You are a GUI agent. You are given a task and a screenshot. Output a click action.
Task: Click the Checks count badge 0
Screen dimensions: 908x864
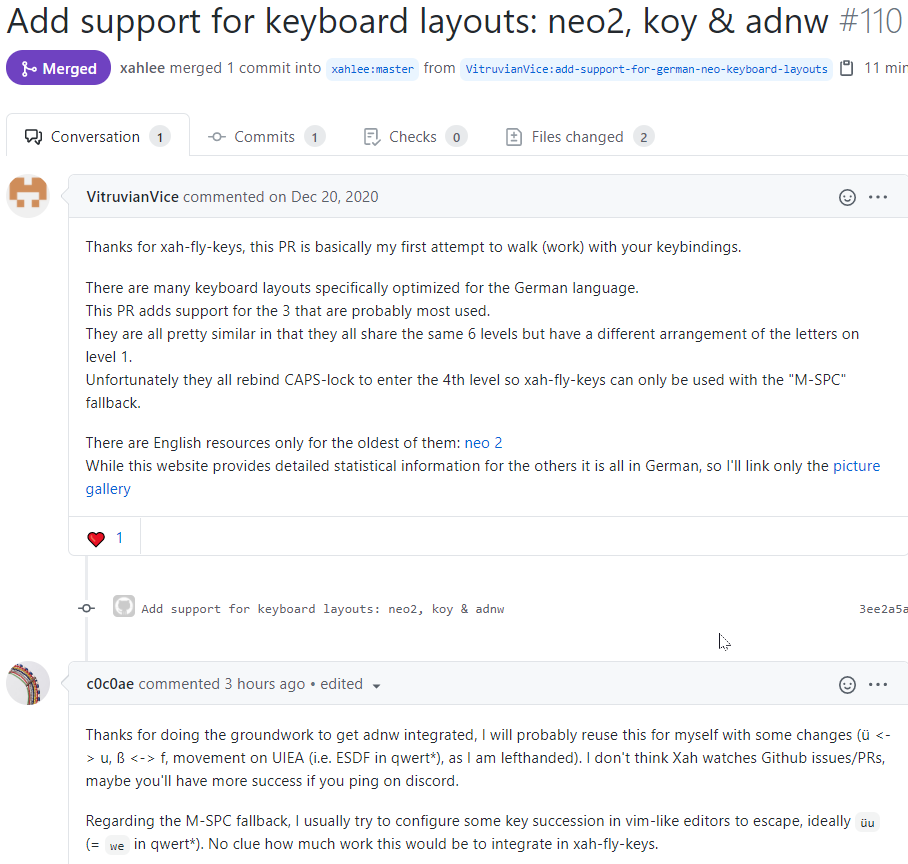[x=456, y=137]
